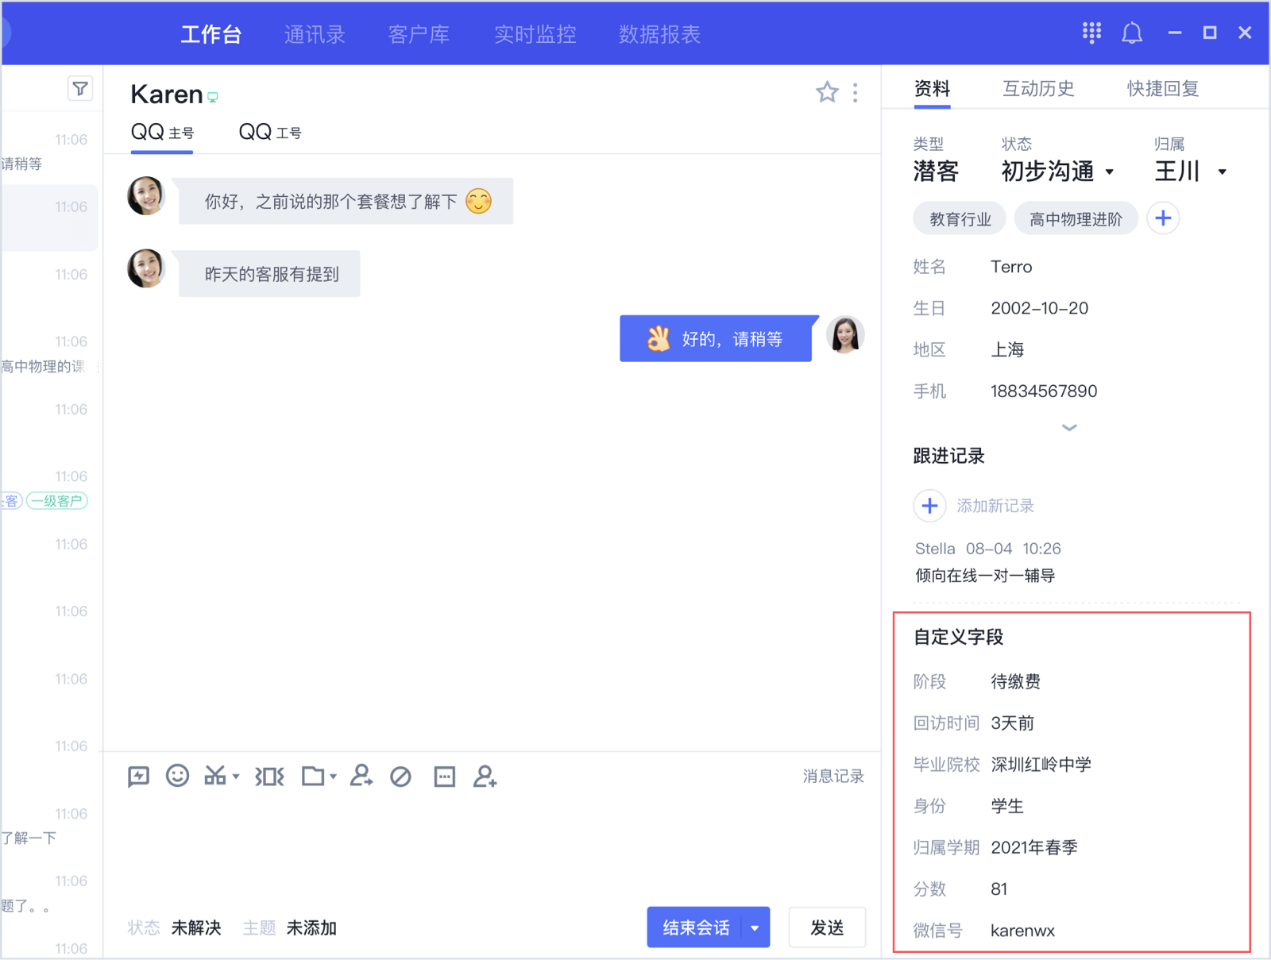Click the 学生 identity value

[x=1007, y=806]
